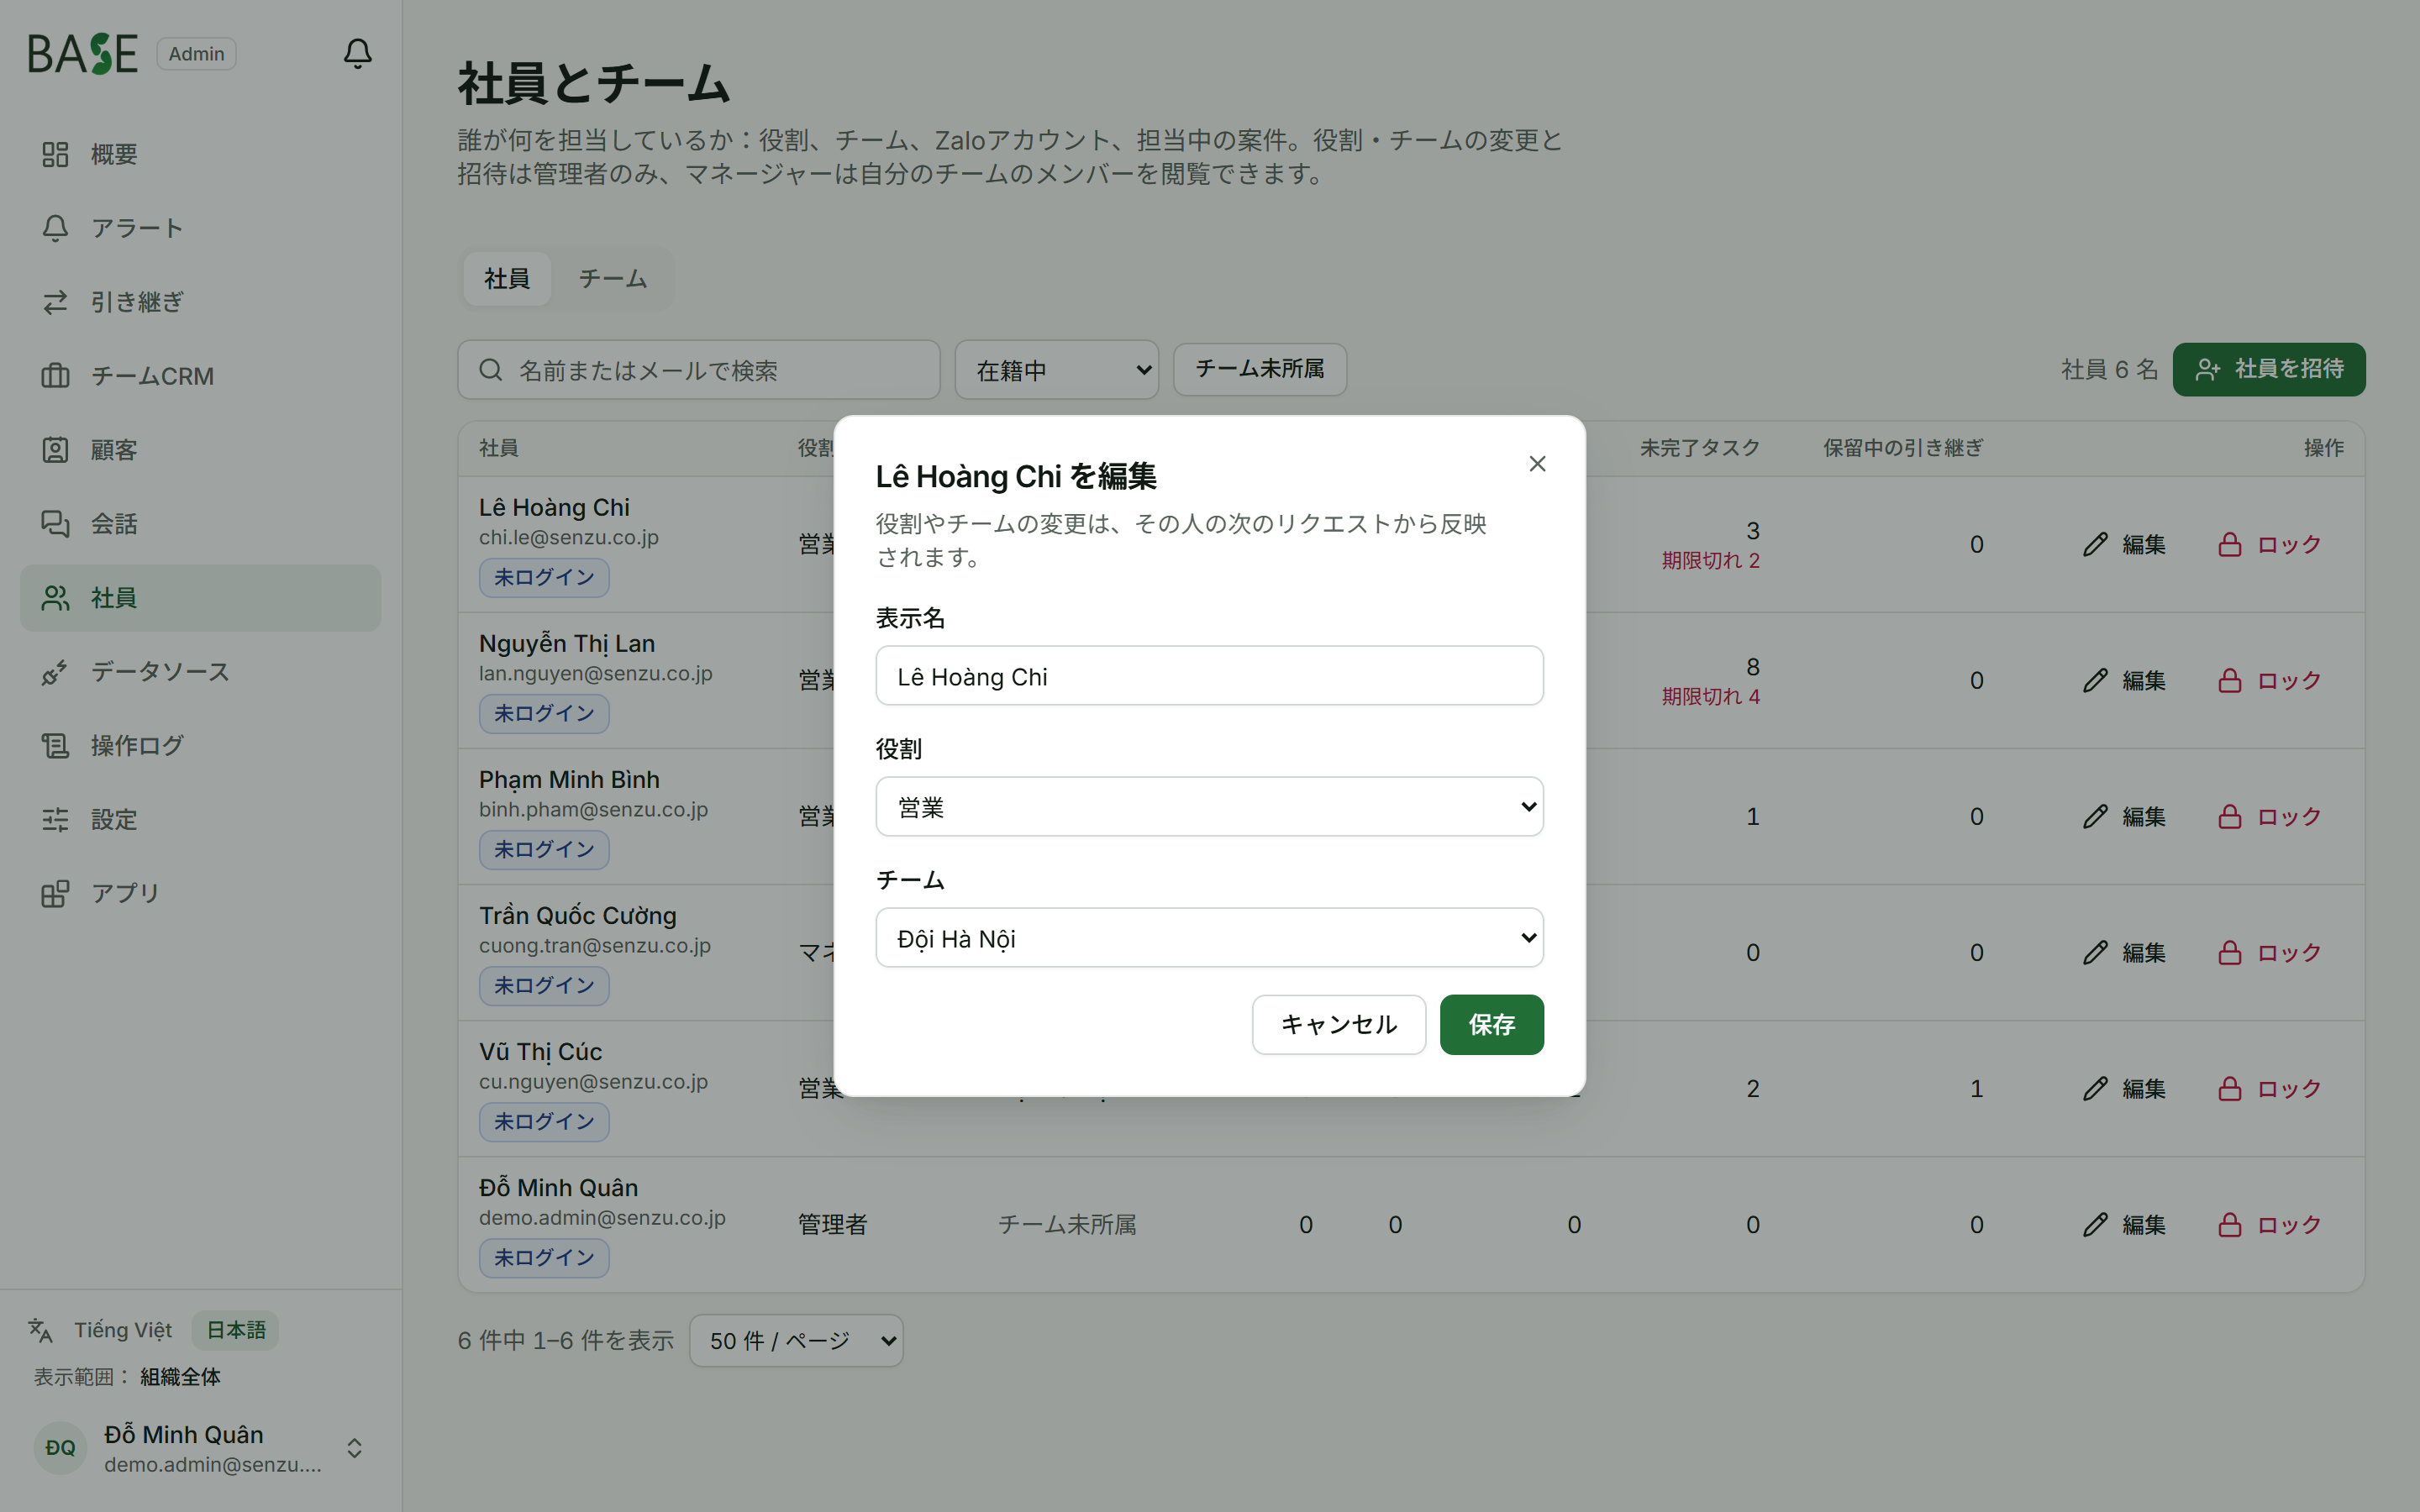The height and width of the screenshot is (1512, 2420).
Task: Switch to チーム tab
Action: point(612,279)
